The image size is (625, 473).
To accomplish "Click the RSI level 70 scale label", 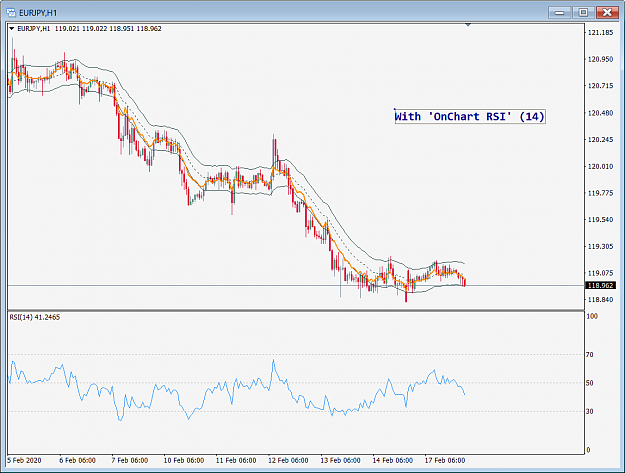I will pos(590,355).
